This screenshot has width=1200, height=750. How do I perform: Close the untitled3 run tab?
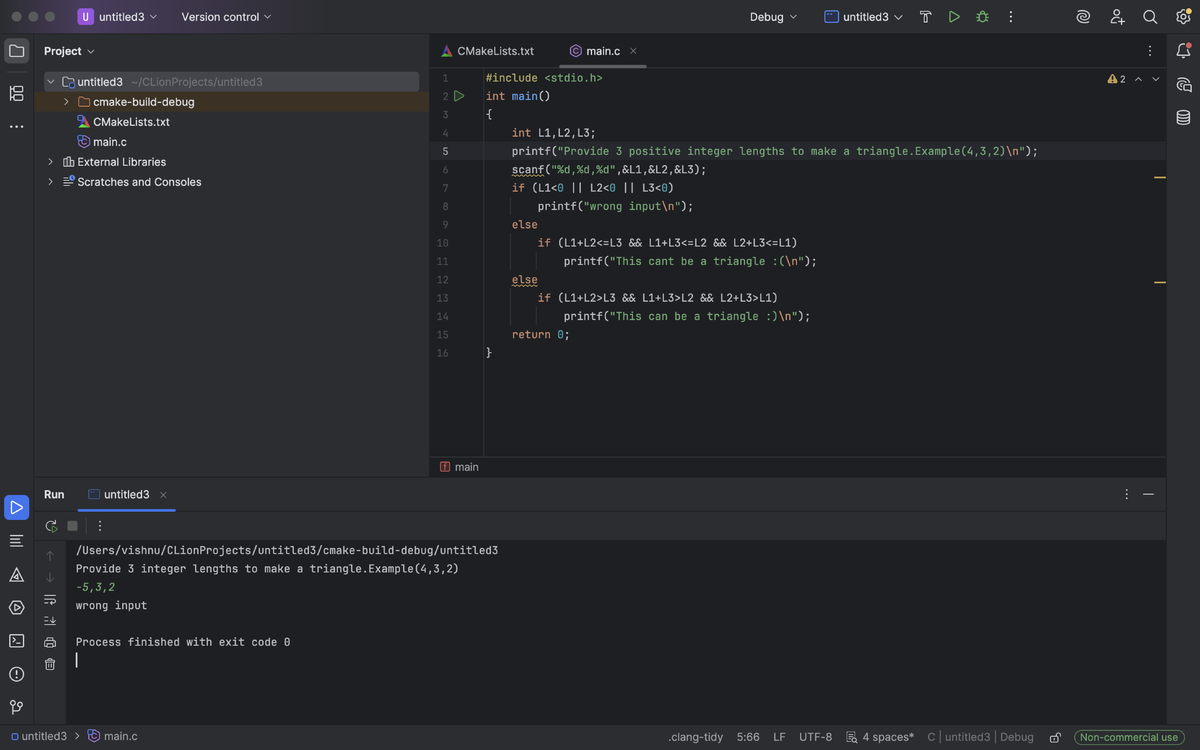[163, 495]
